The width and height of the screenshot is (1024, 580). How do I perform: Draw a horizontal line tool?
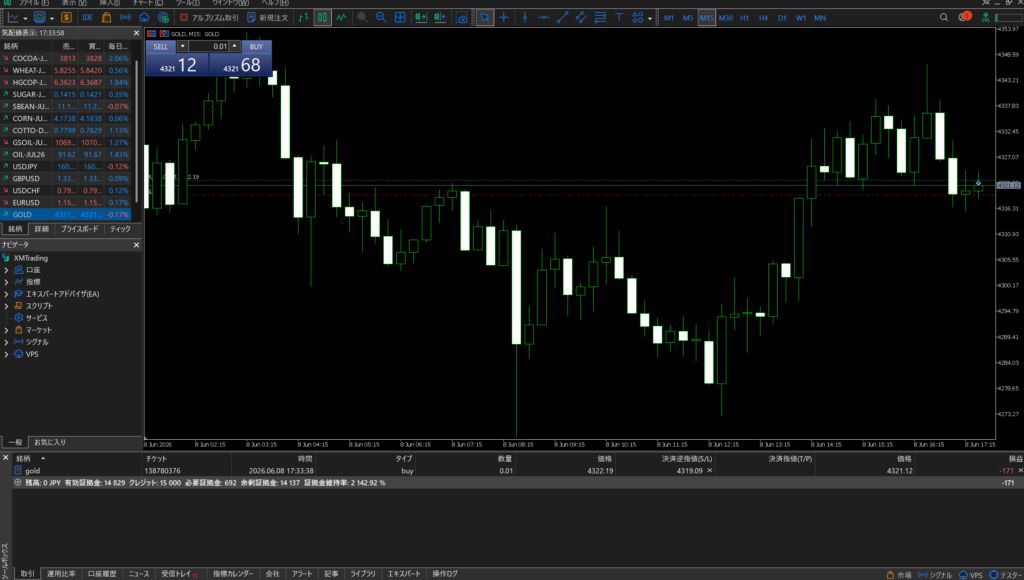[543, 18]
